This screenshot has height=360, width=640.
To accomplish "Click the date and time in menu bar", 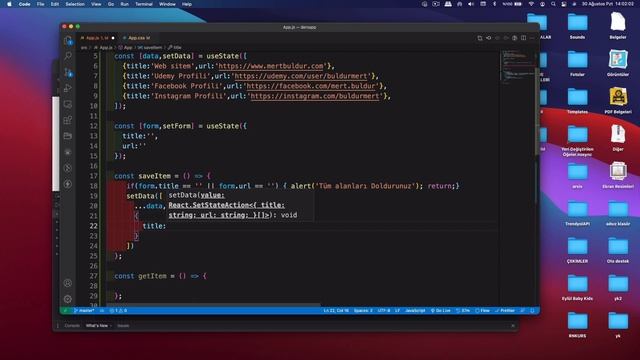I will click(608, 4).
